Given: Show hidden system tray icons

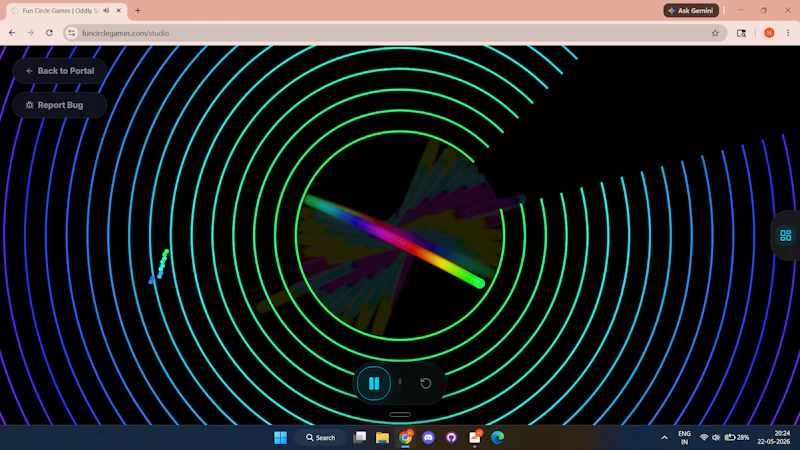Looking at the screenshot, I should pyautogui.click(x=664, y=438).
